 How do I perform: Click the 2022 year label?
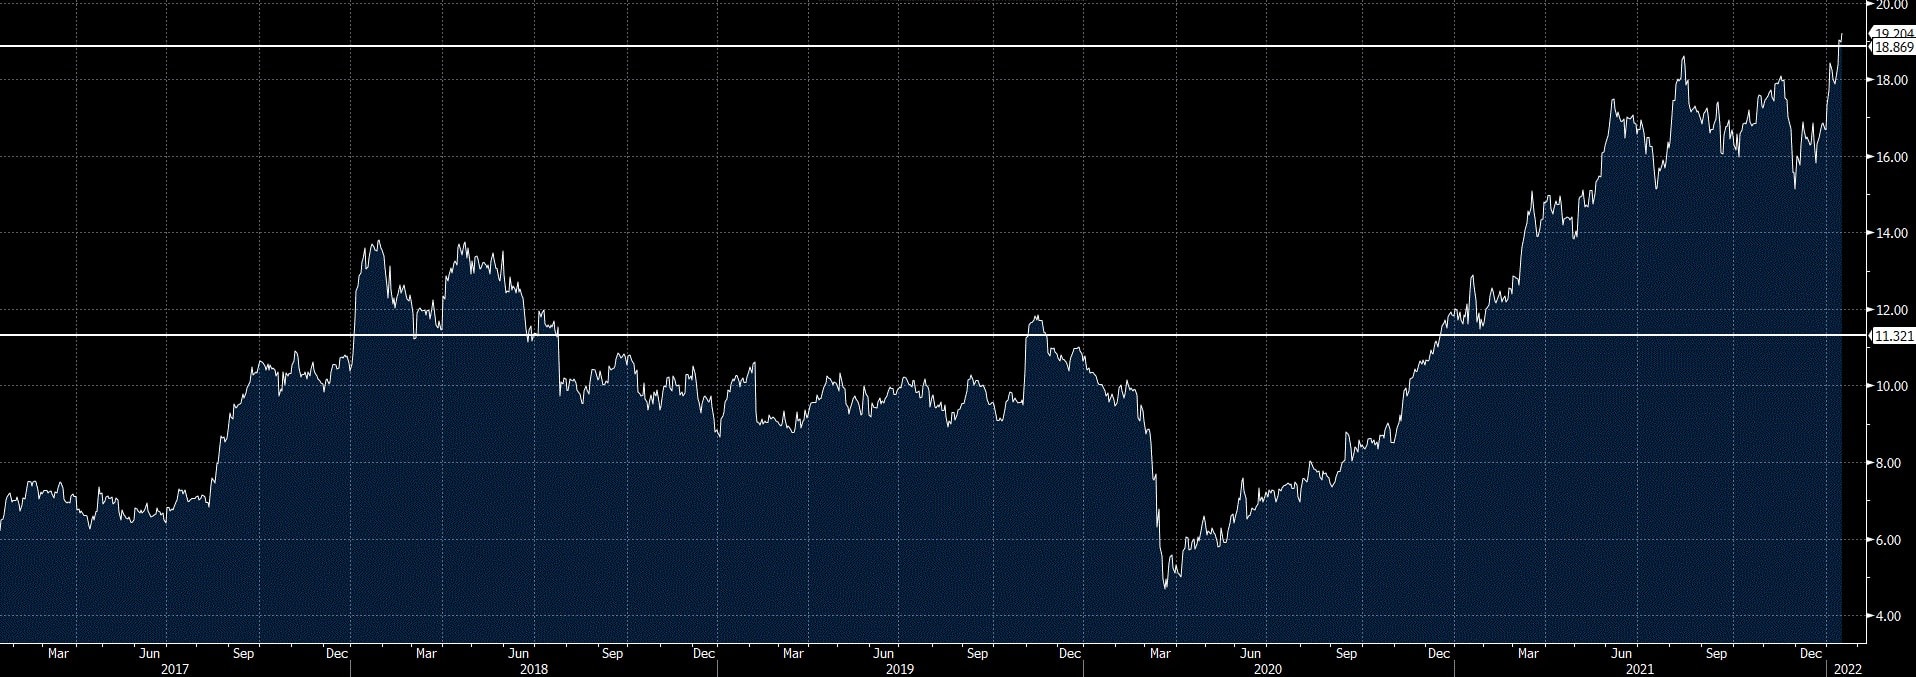(x=1848, y=669)
